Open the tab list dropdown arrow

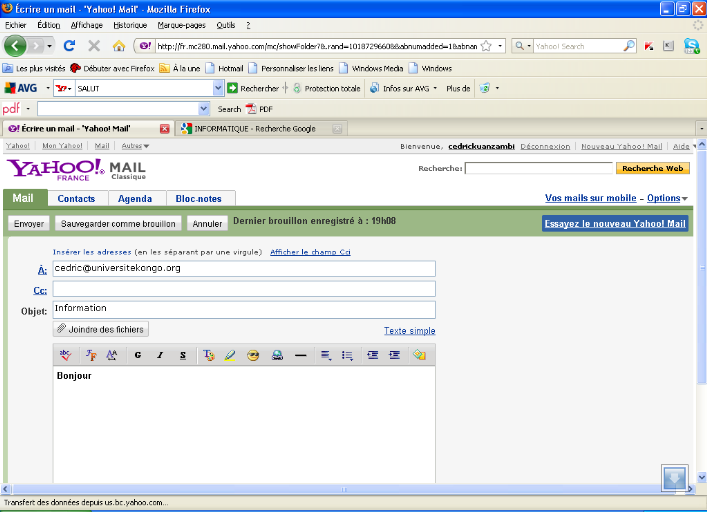701,129
